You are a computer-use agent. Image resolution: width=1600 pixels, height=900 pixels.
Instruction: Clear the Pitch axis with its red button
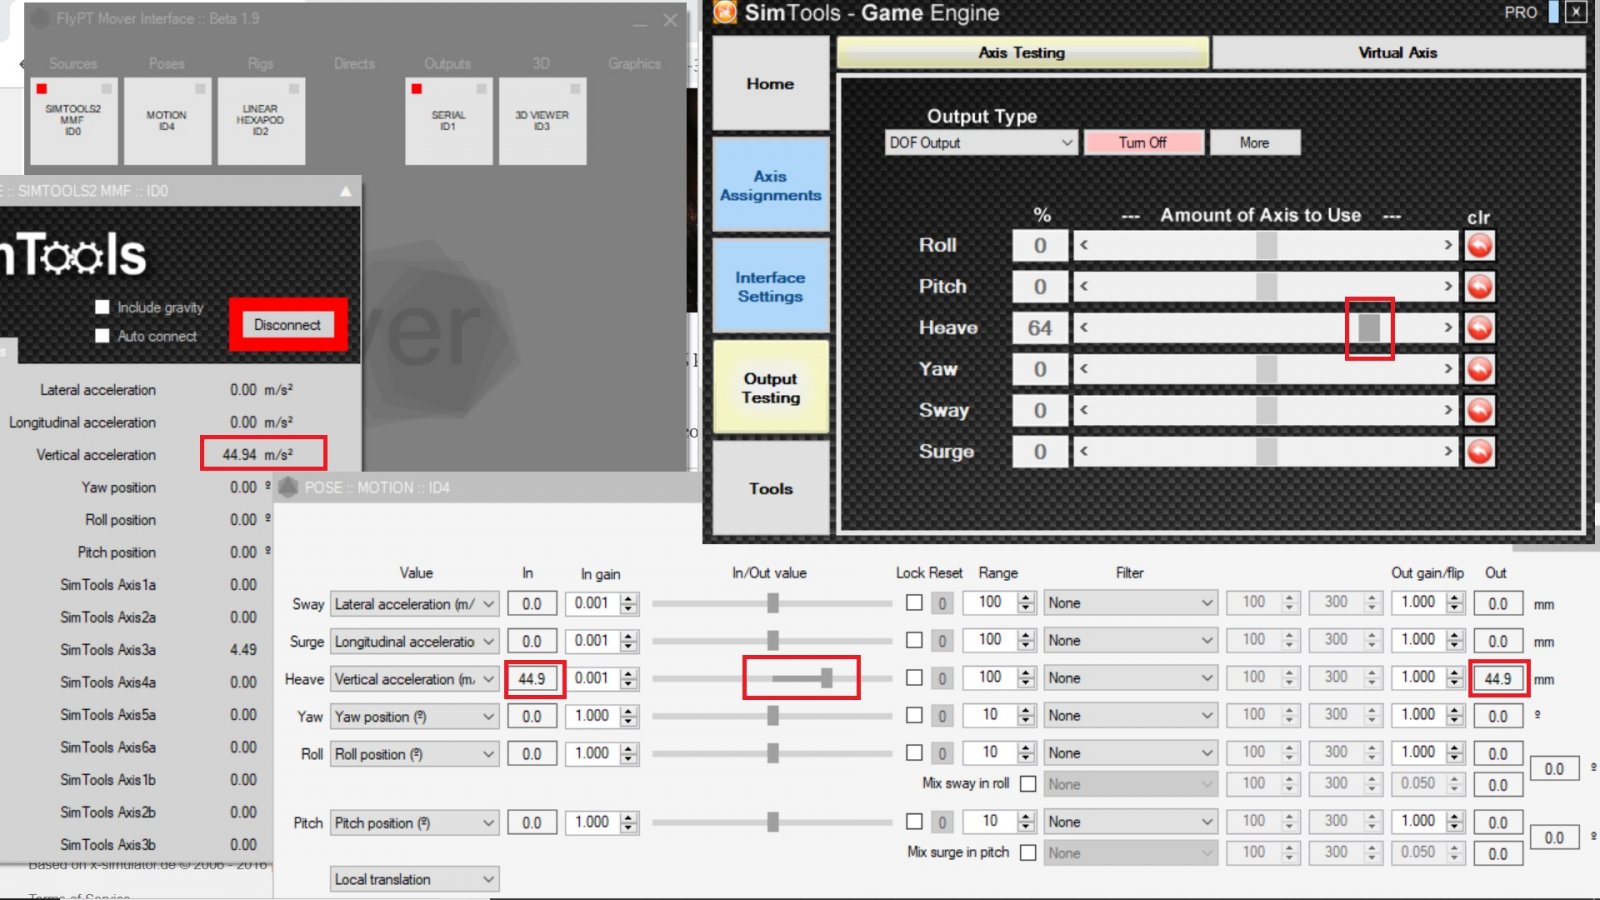(1479, 287)
